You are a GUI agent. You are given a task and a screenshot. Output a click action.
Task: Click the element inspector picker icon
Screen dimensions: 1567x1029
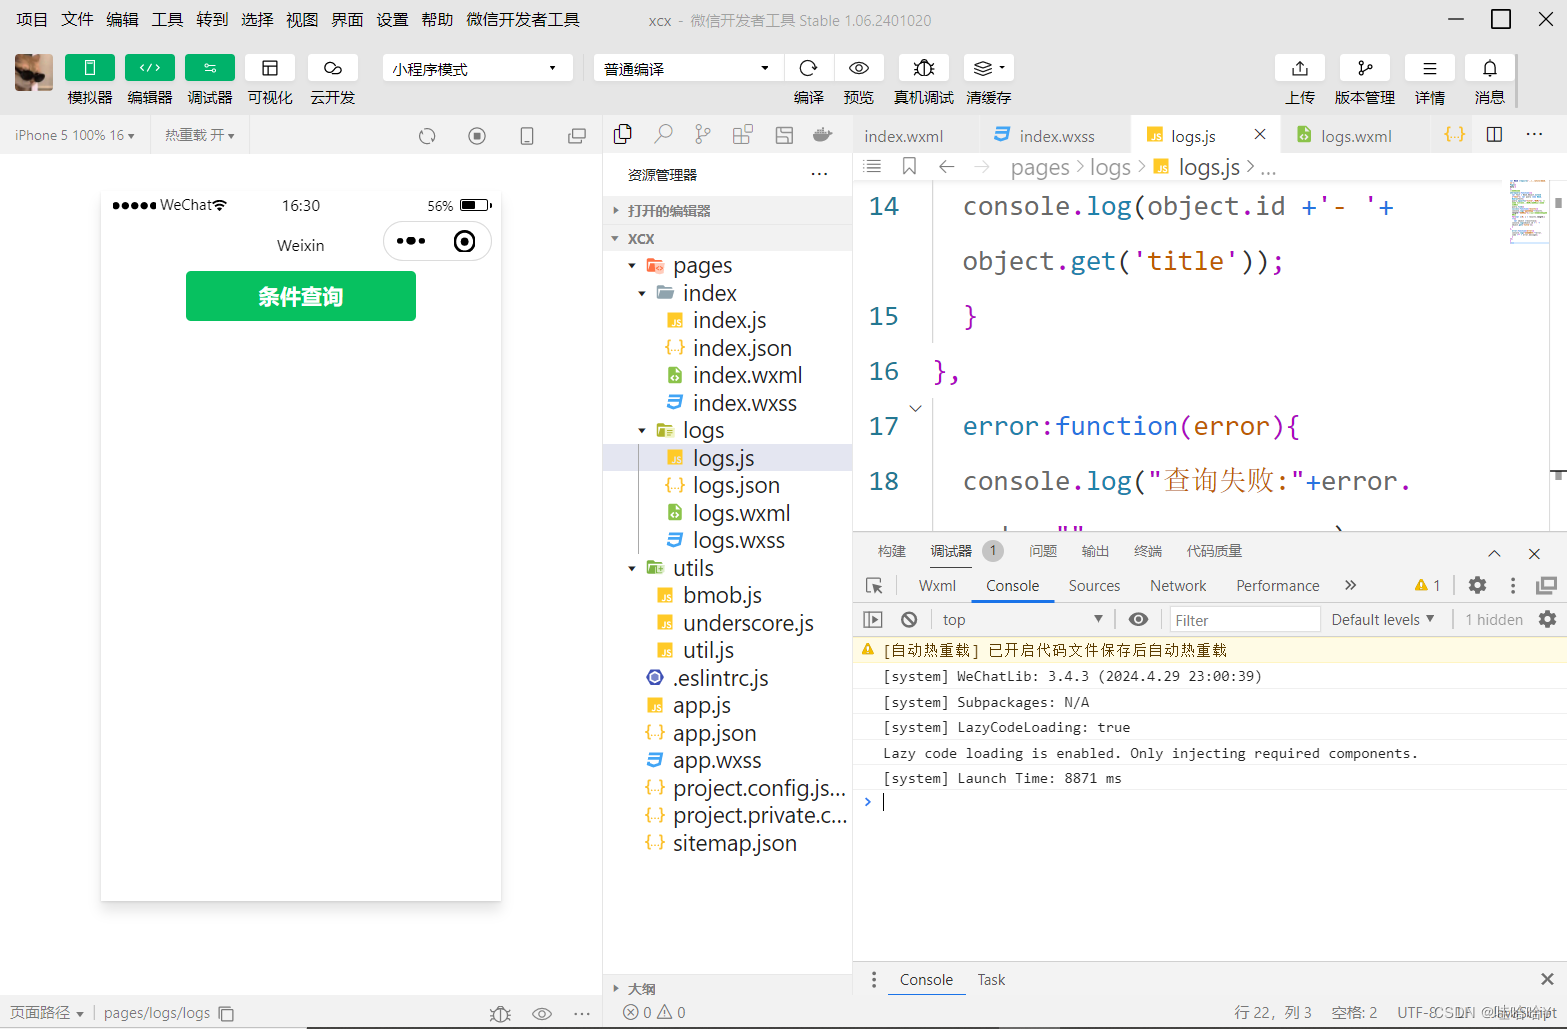pyautogui.click(x=874, y=586)
